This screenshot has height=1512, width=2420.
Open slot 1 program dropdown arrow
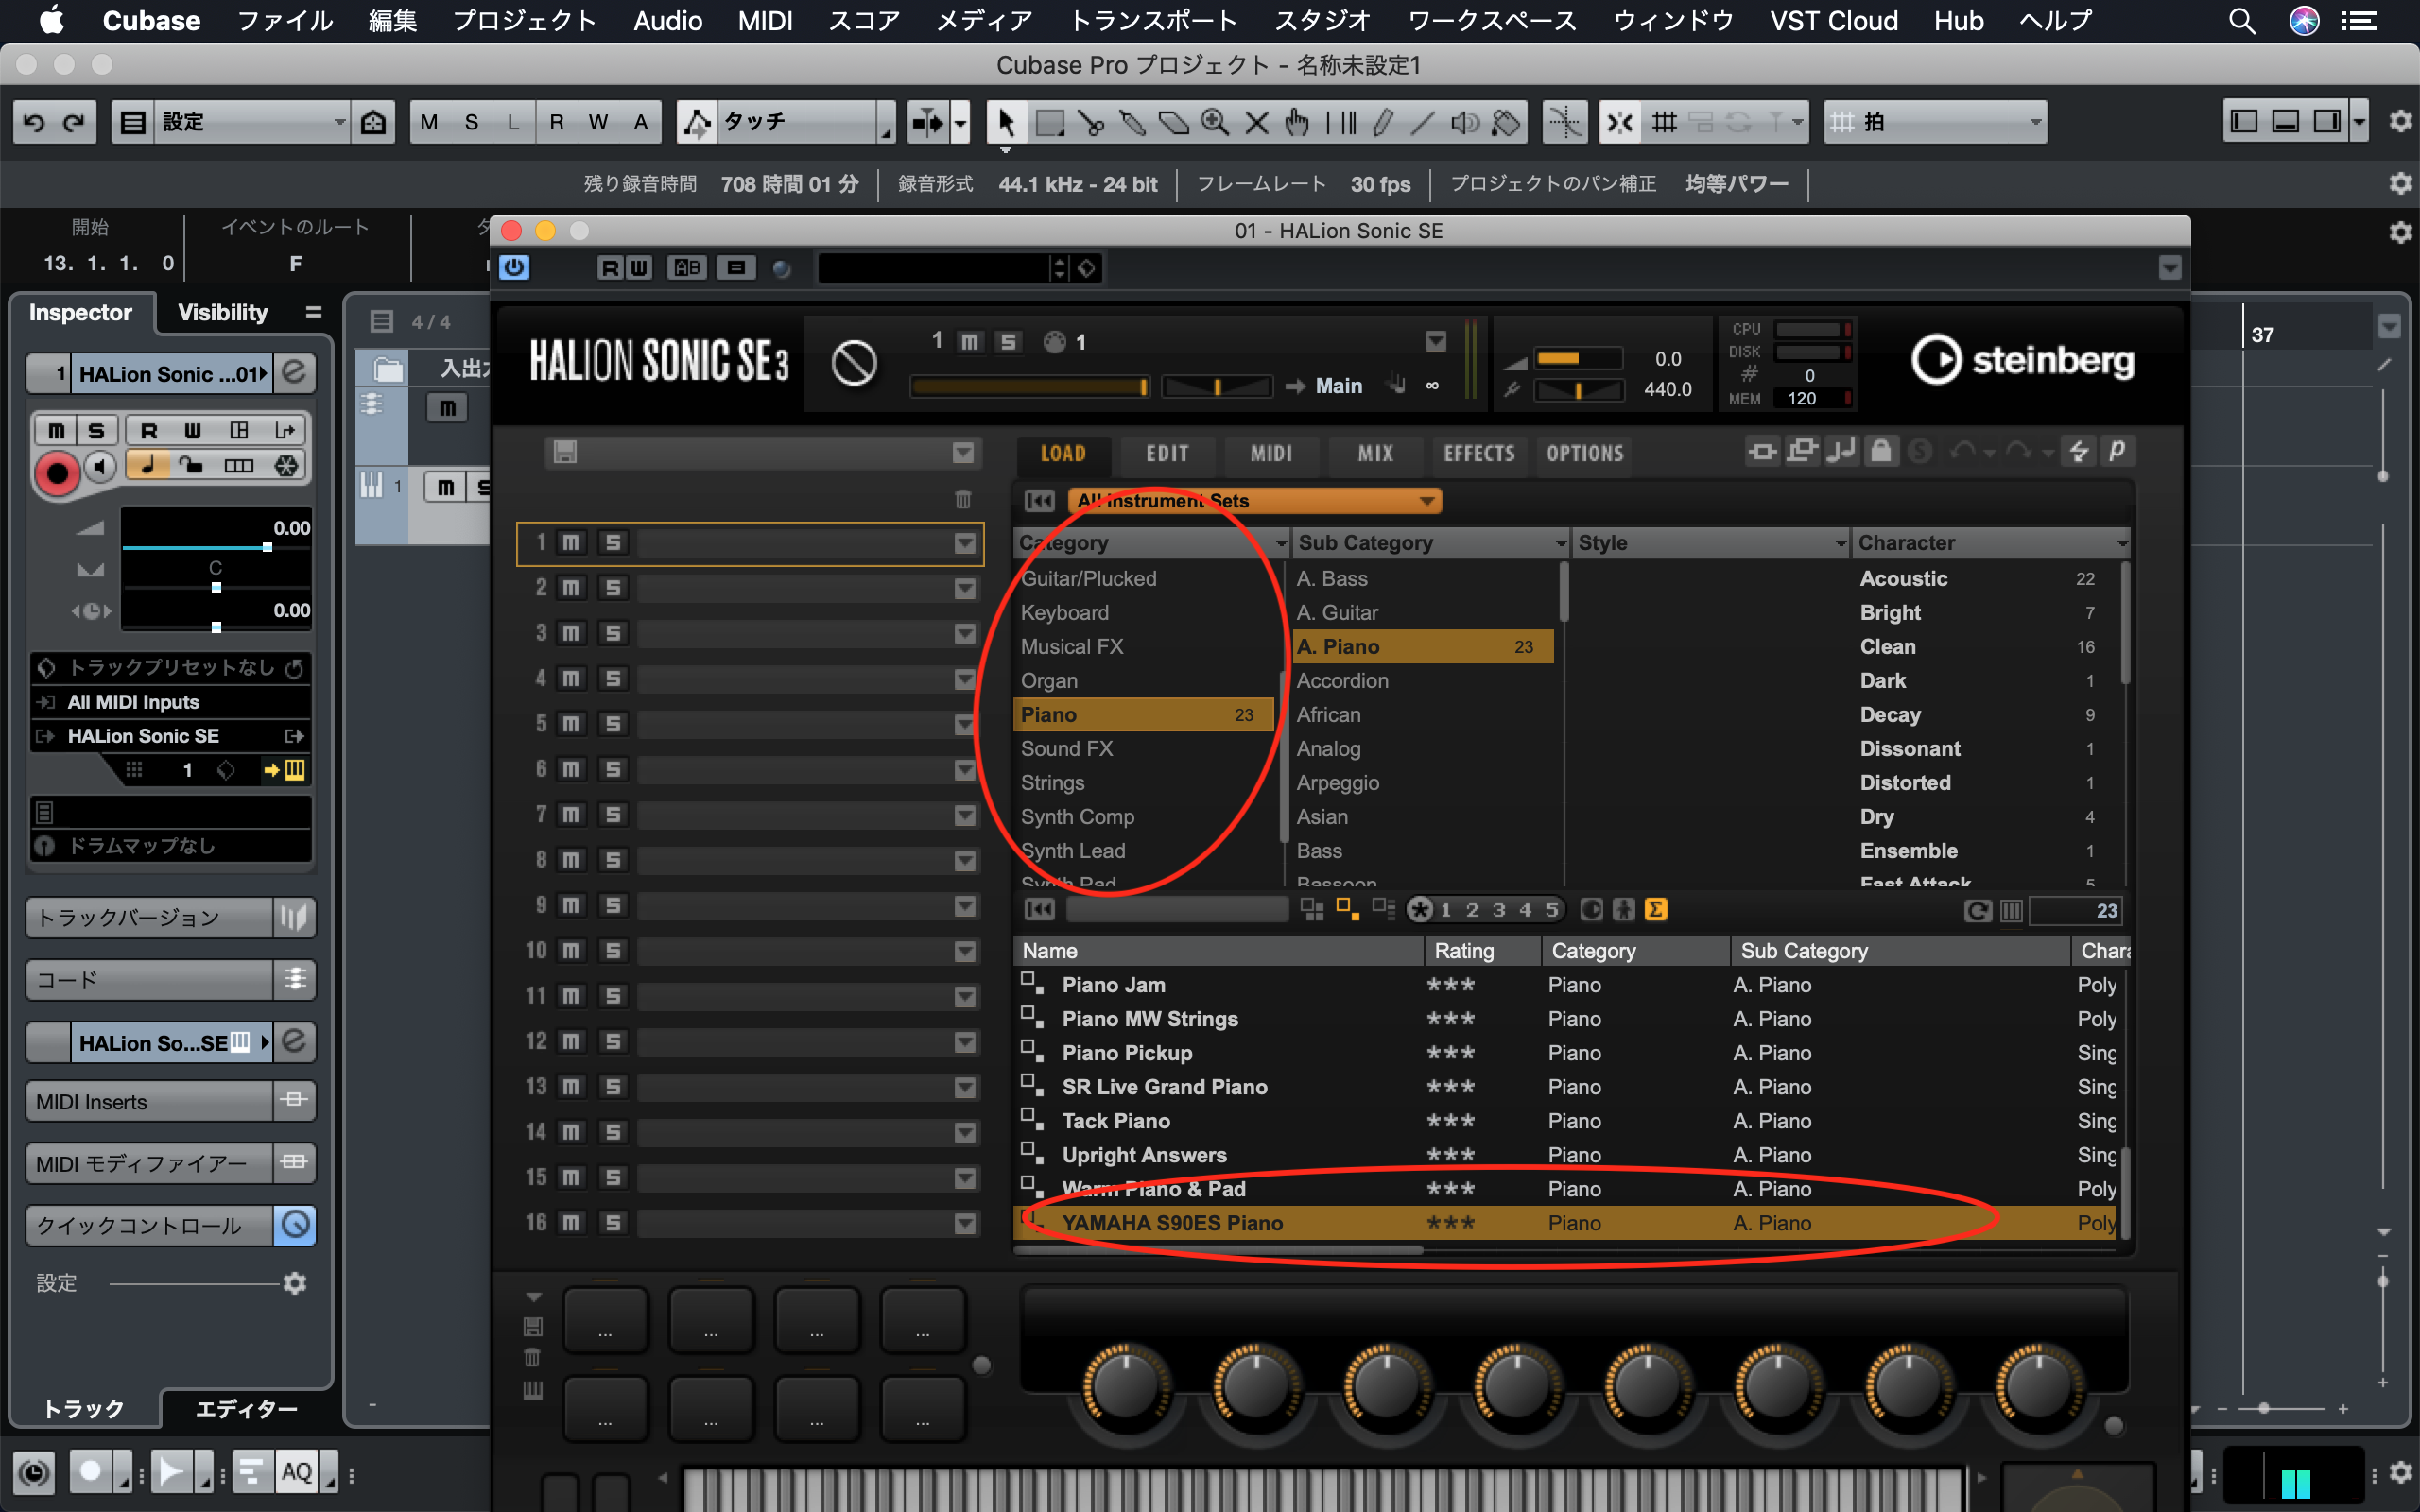click(964, 543)
